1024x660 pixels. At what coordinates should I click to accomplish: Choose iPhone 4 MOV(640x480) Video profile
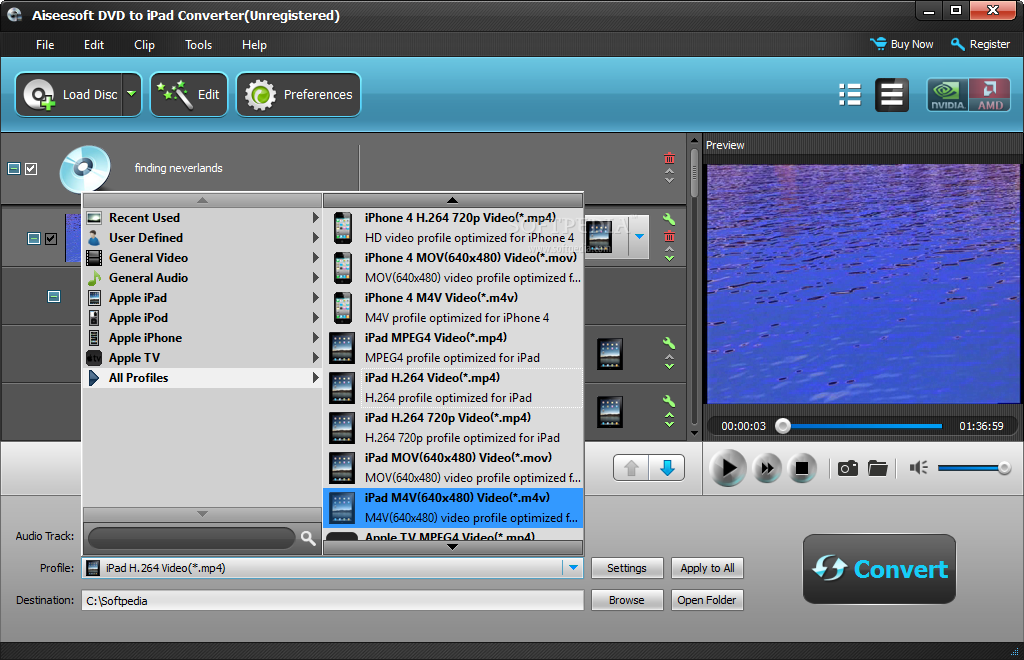(x=453, y=268)
